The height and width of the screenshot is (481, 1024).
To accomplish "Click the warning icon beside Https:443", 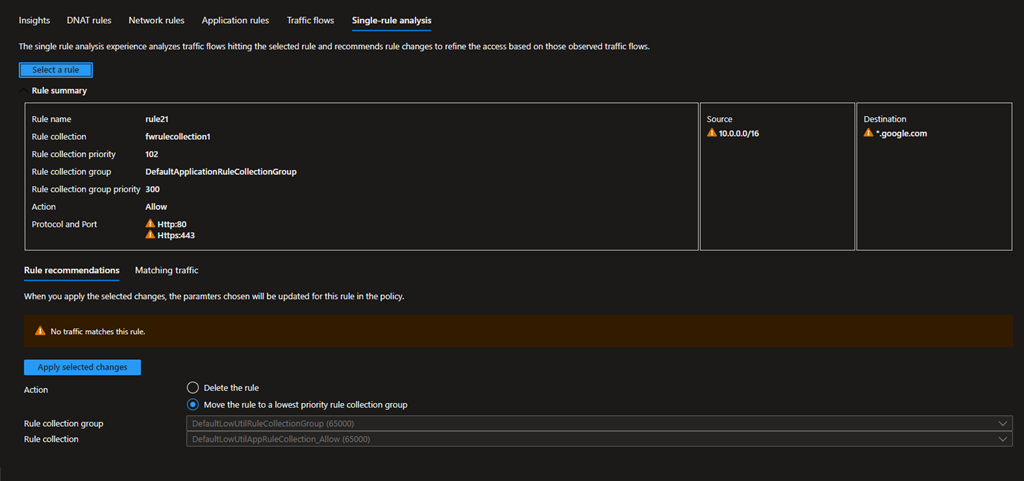I will pos(150,235).
